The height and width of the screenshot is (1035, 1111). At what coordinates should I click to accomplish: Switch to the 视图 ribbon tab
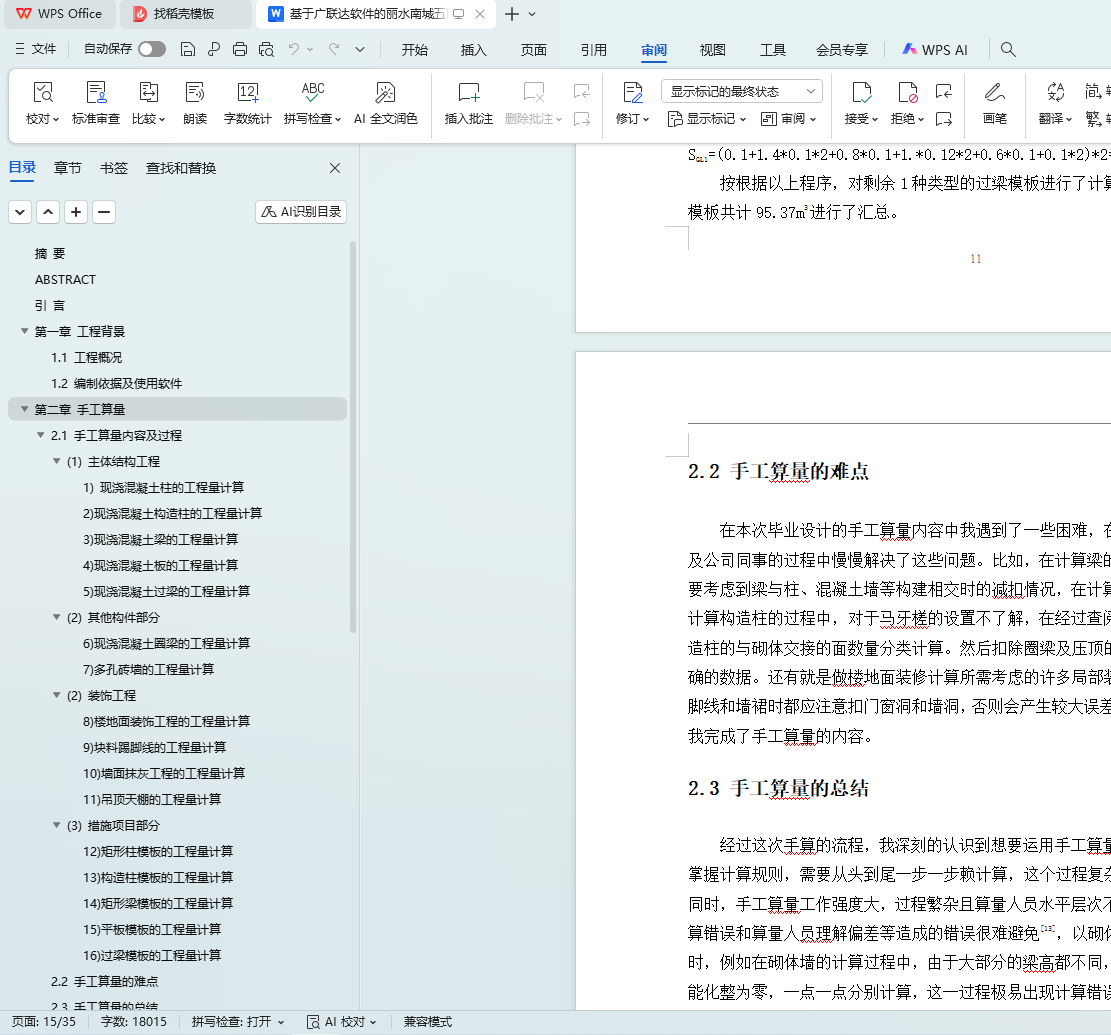click(712, 50)
